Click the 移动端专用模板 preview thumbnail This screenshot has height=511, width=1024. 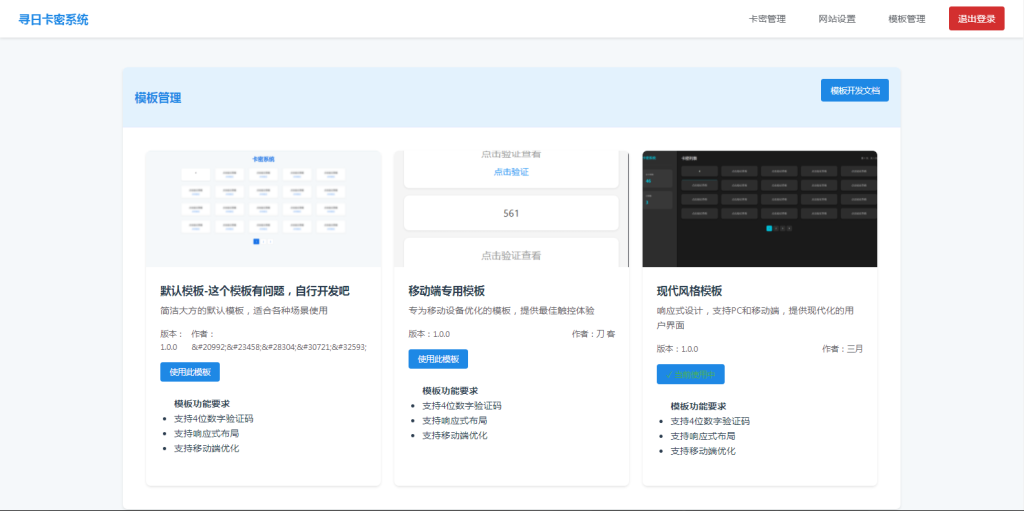point(511,208)
